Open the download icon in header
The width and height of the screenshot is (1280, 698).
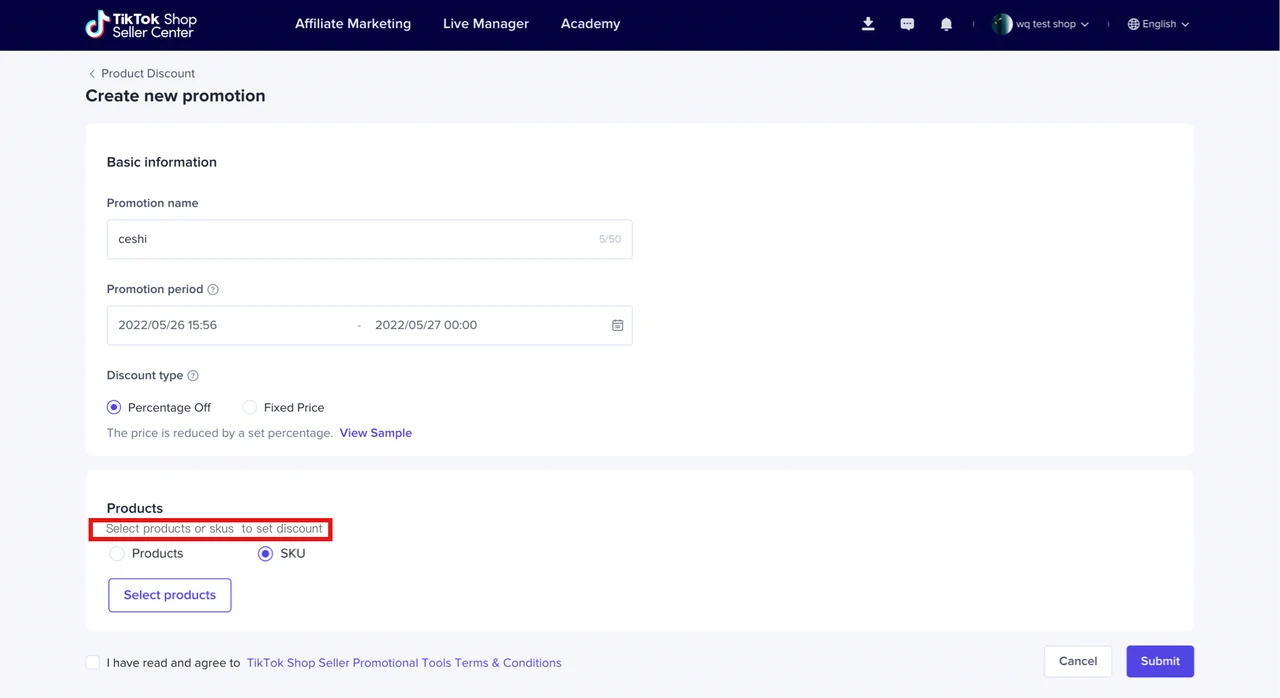pyautogui.click(x=868, y=24)
